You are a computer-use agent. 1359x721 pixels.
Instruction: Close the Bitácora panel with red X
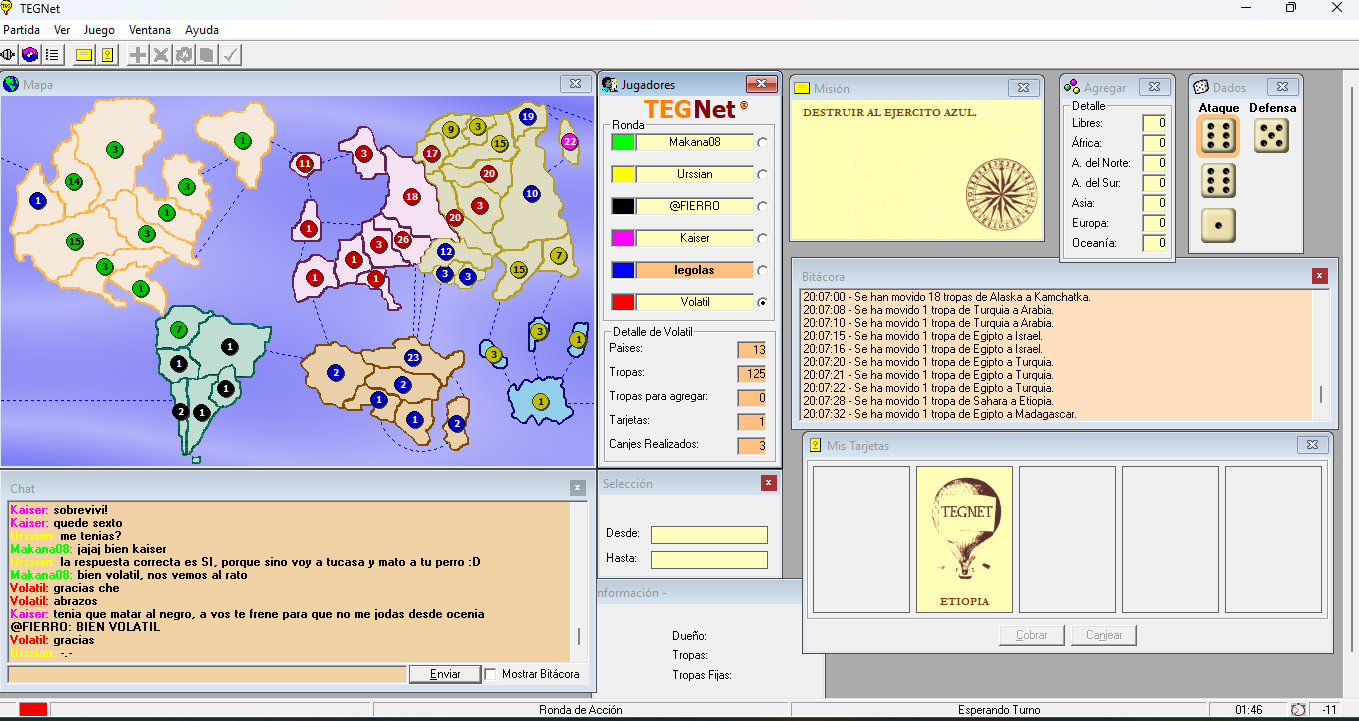[x=1320, y=276]
